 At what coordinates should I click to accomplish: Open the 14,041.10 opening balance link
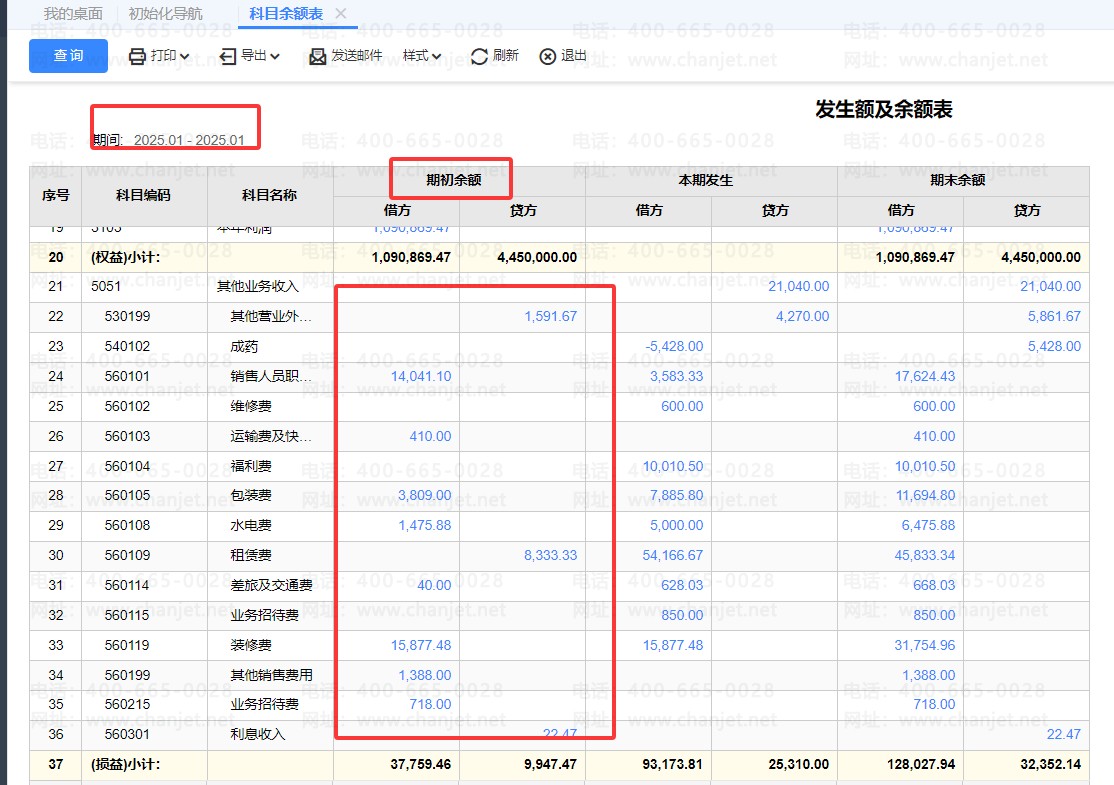pos(420,376)
